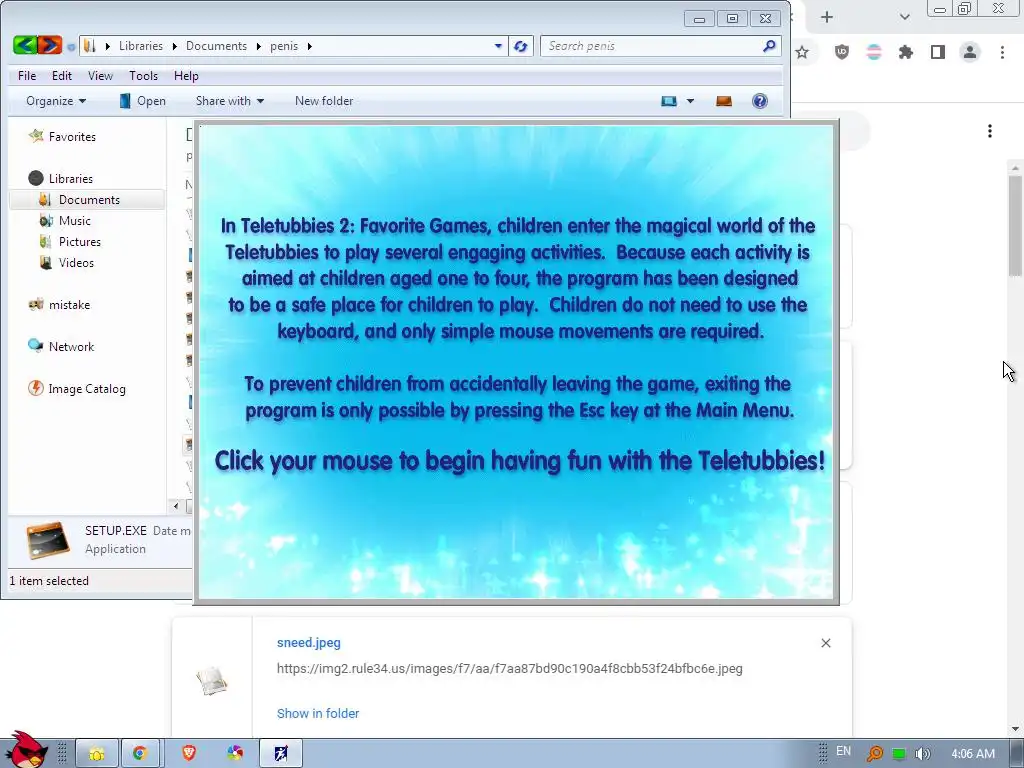Bookmark the page with the star icon
Image resolution: width=1024 pixels, height=768 pixels.
coord(802,52)
